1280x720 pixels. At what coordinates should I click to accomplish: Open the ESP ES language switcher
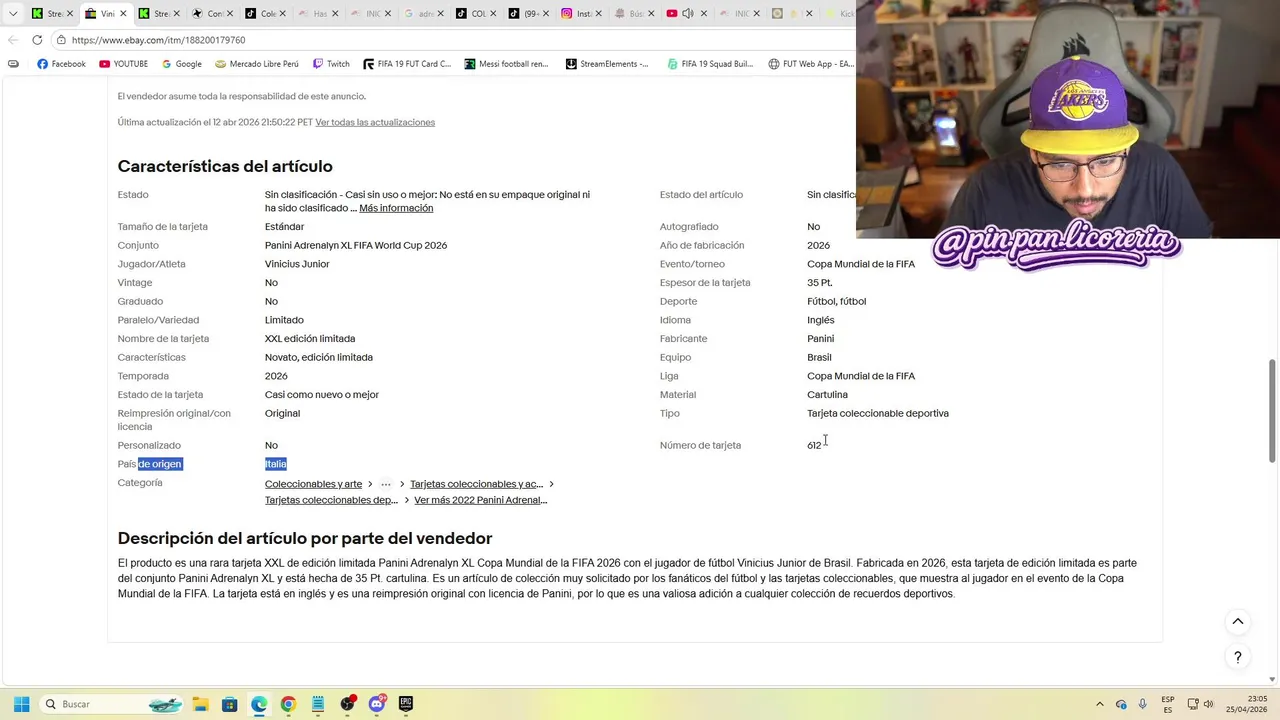tap(1168, 704)
